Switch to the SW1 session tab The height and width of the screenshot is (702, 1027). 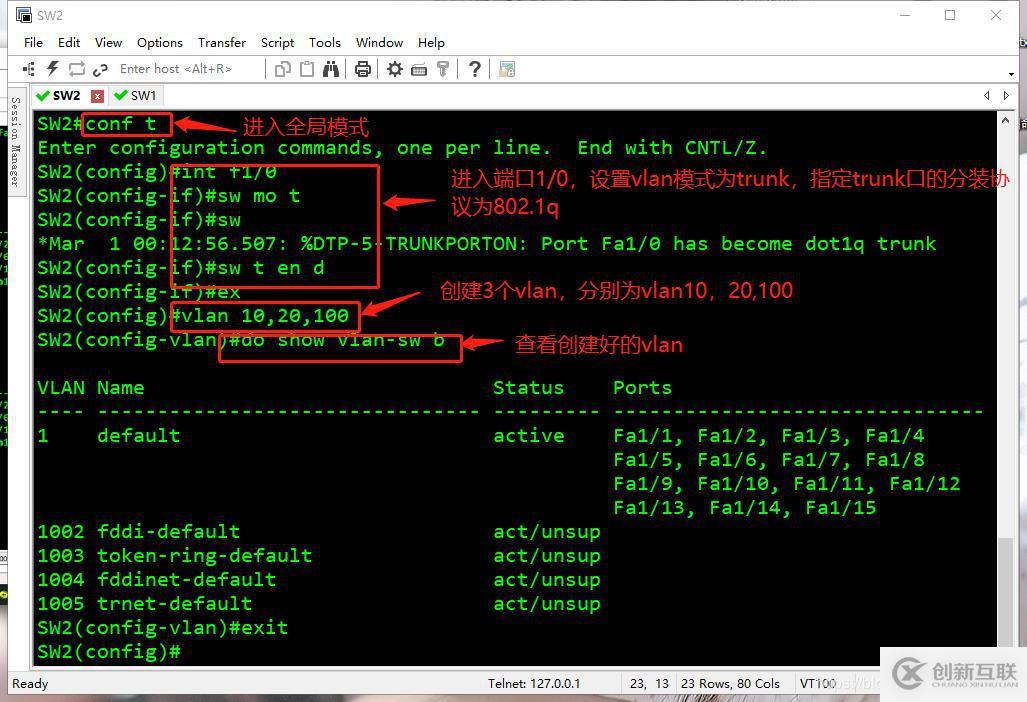pyautogui.click(x=135, y=96)
